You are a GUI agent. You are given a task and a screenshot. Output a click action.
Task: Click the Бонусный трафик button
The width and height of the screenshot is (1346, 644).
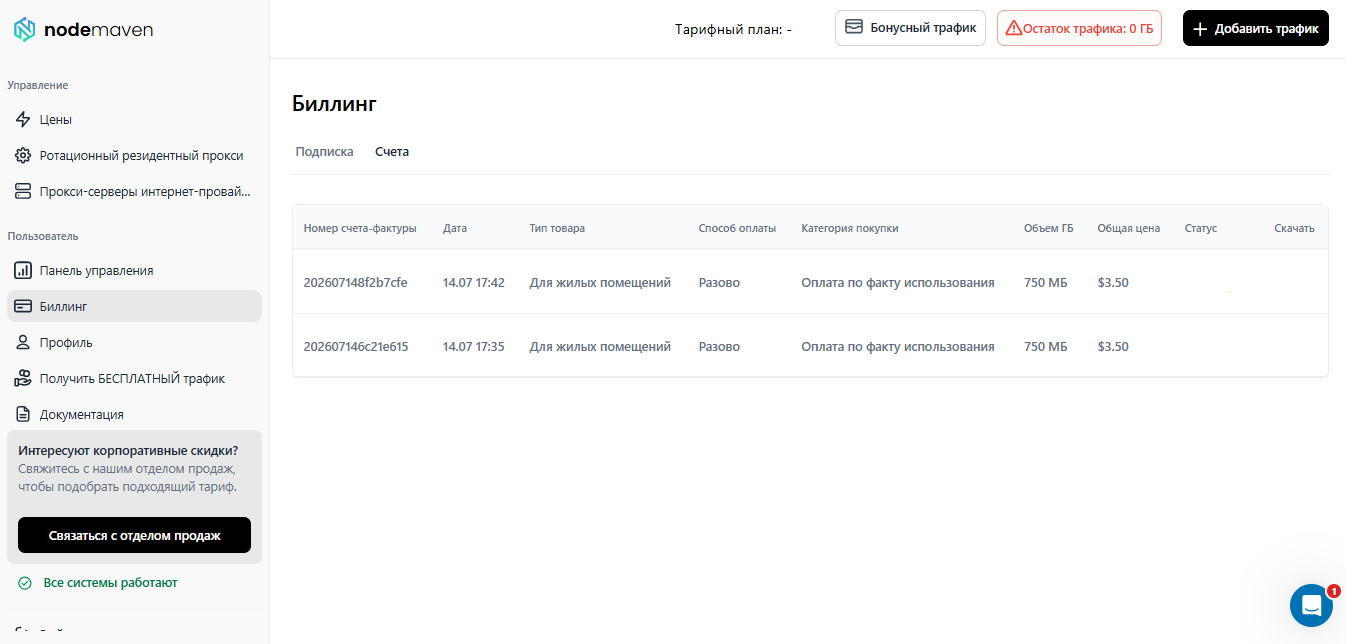click(x=910, y=28)
